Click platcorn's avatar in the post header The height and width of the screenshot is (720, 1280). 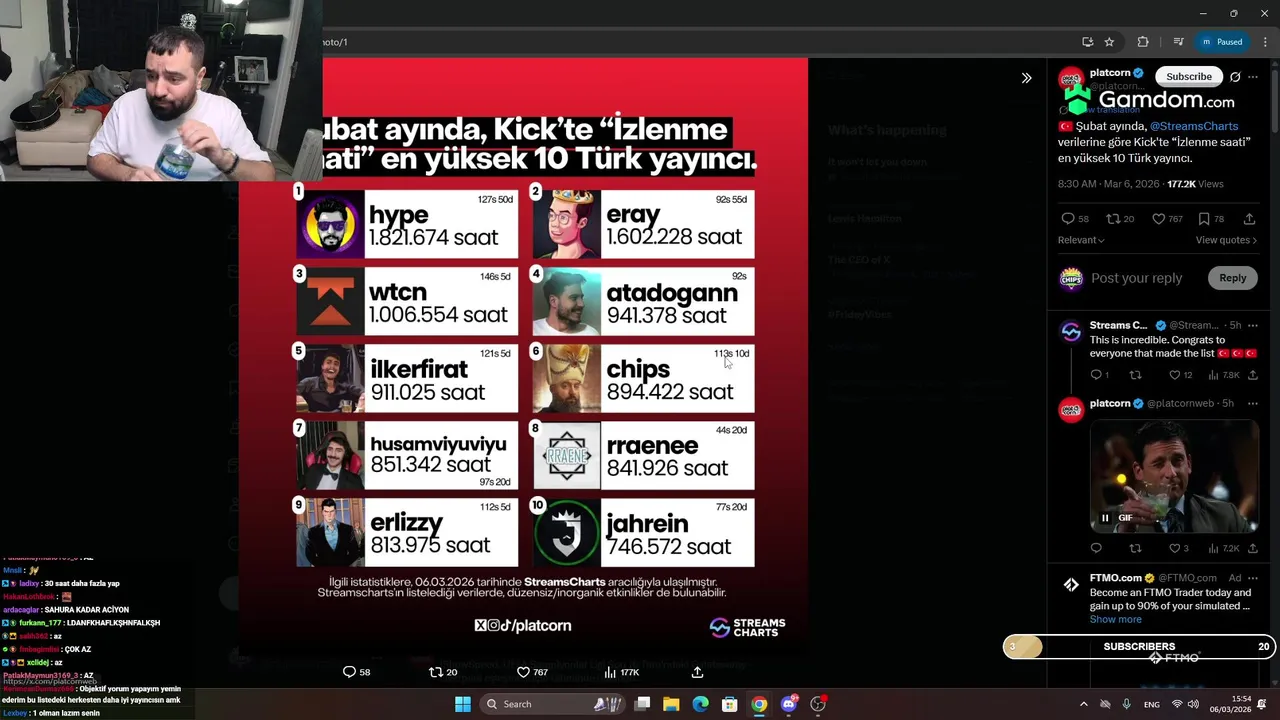coord(1071,79)
